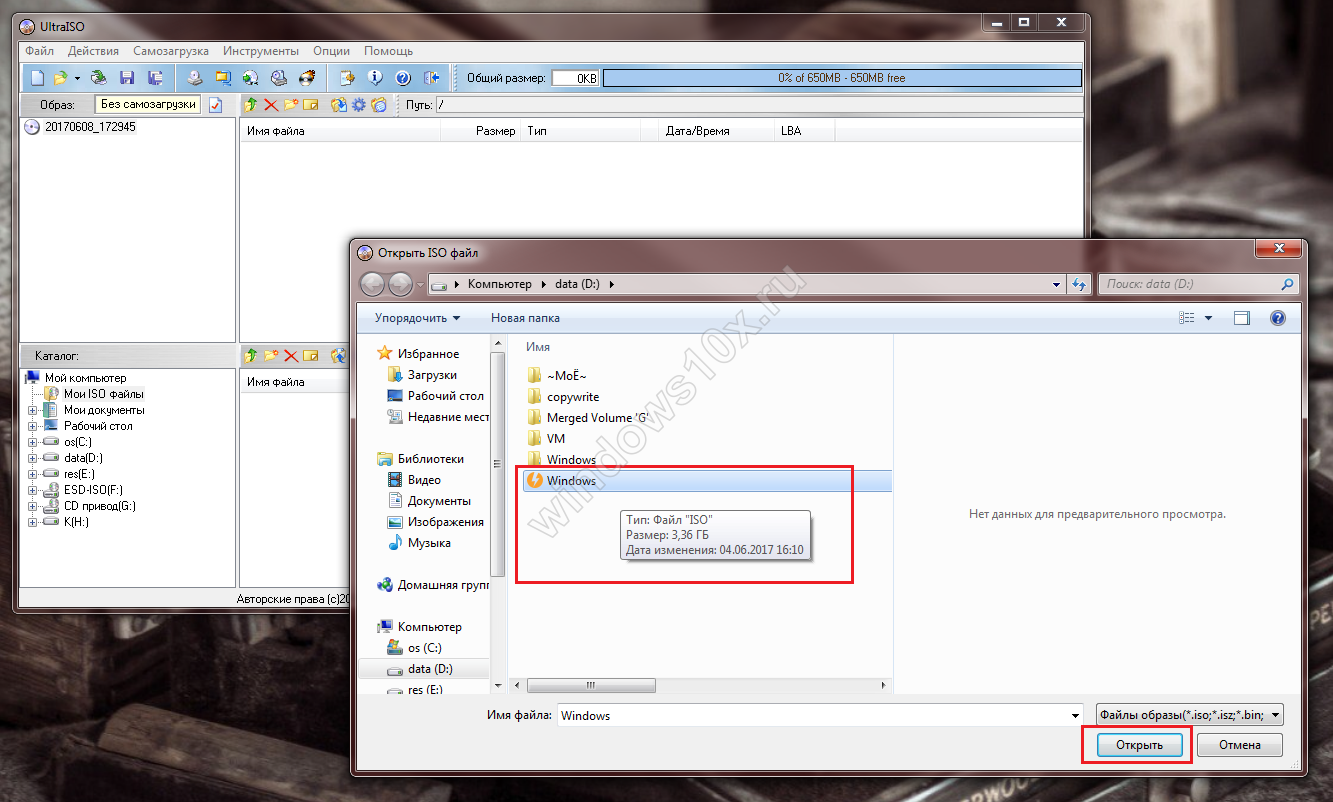This screenshot has width=1333, height=802.
Task: Open the Файлы образы file type dropdown
Action: tap(1190, 715)
